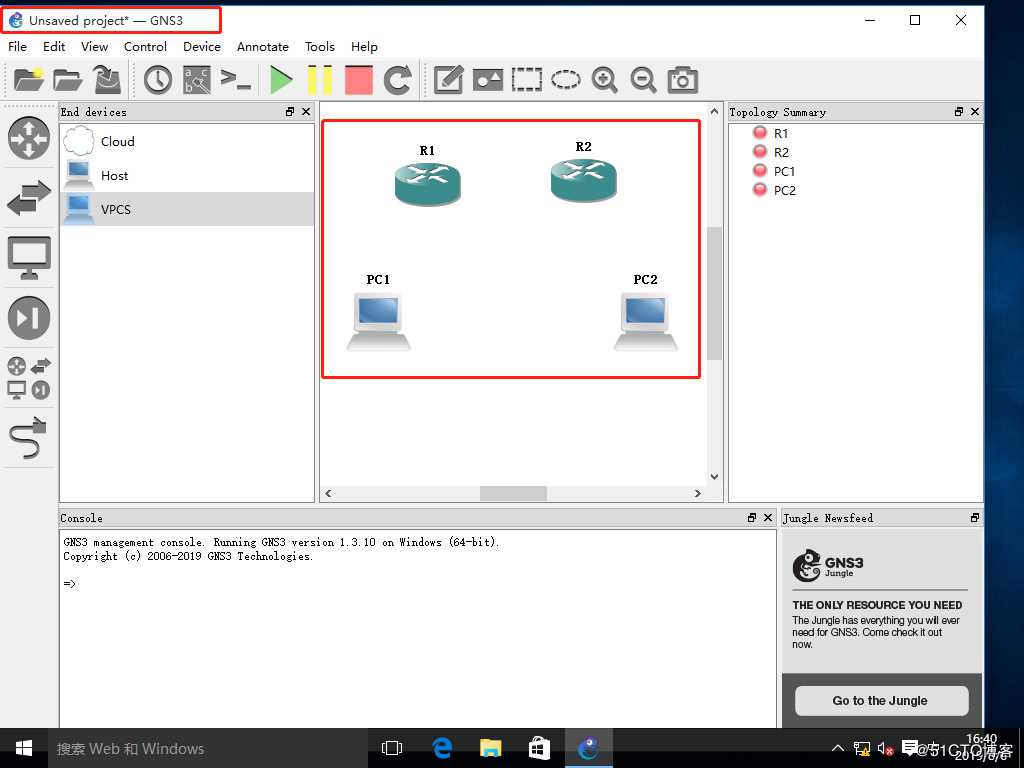Undock the Jungle Newsfeed panel
This screenshot has width=1024, height=768.
pos(975,517)
